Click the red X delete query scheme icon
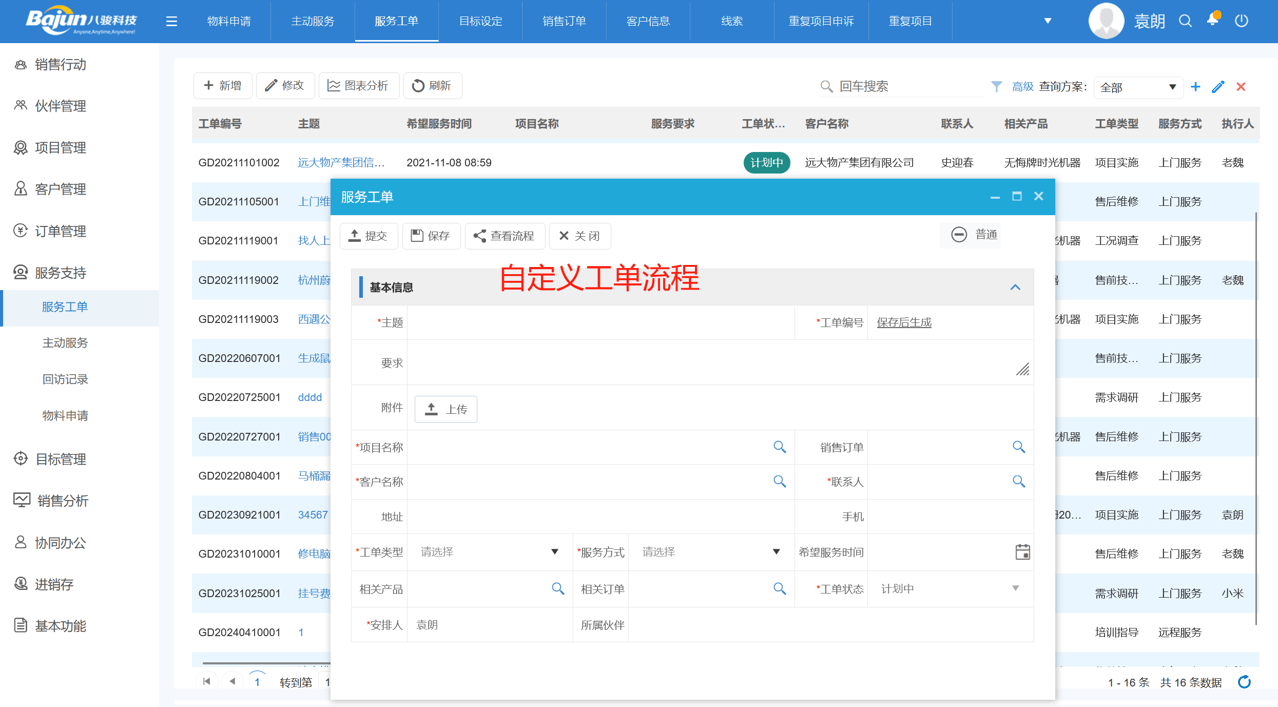Image resolution: width=1278 pixels, height=707 pixels. (1241, 87)
